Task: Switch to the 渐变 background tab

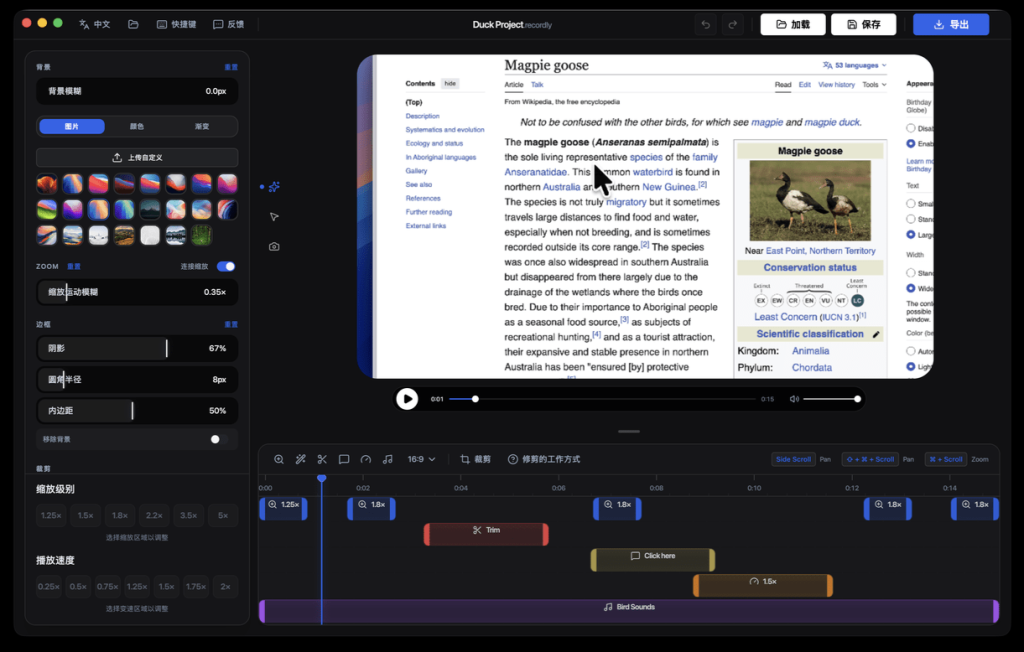Action: [202, 126]
